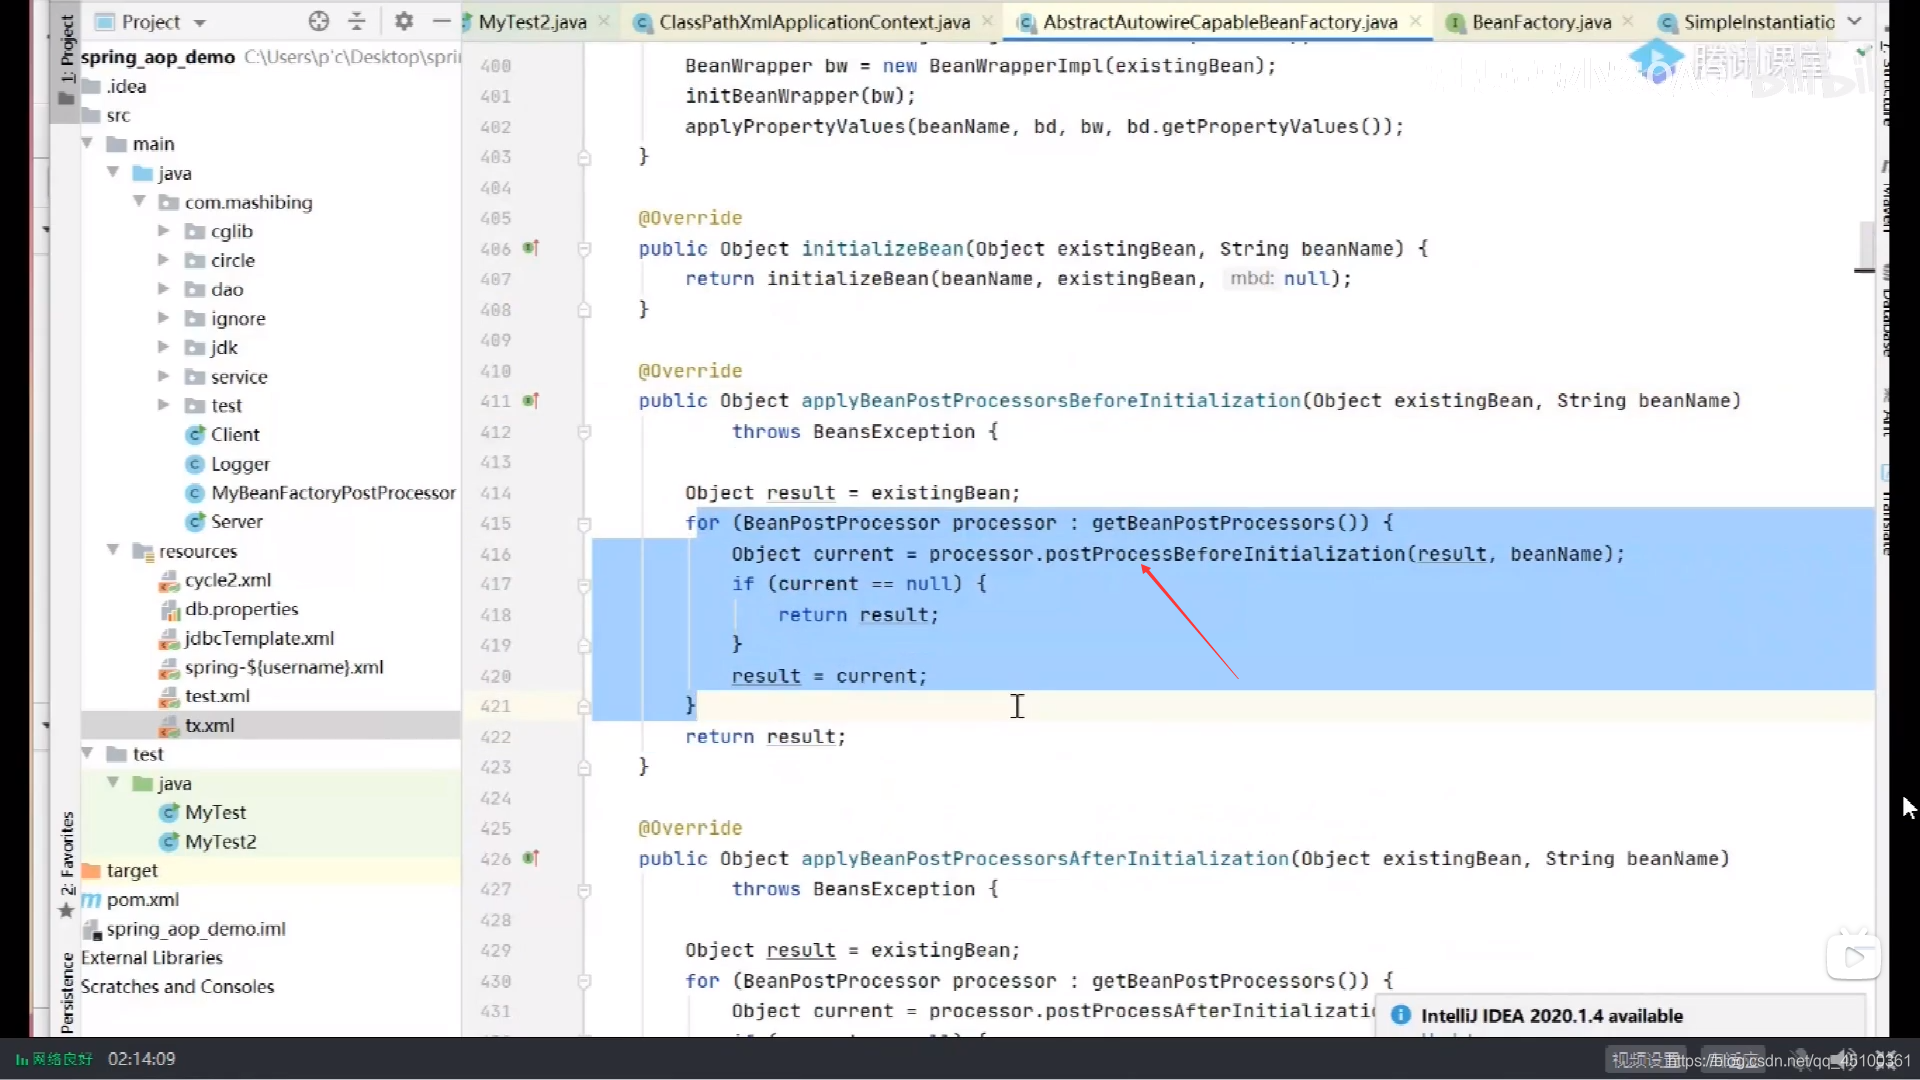This screenshot has width=1920, height=1080.
Task: Toggle code fold marker at line 412
Action: pyautogui.click(x=584, y=432)
